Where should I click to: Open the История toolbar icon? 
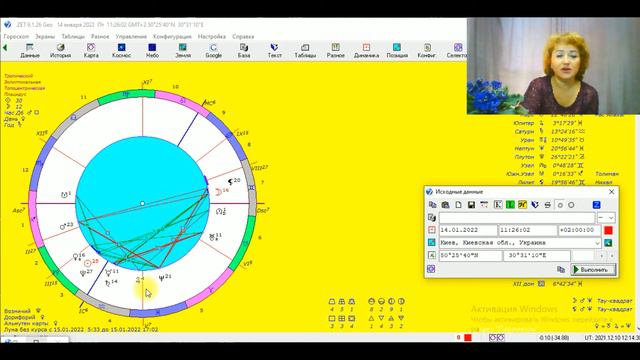point(60,51)
